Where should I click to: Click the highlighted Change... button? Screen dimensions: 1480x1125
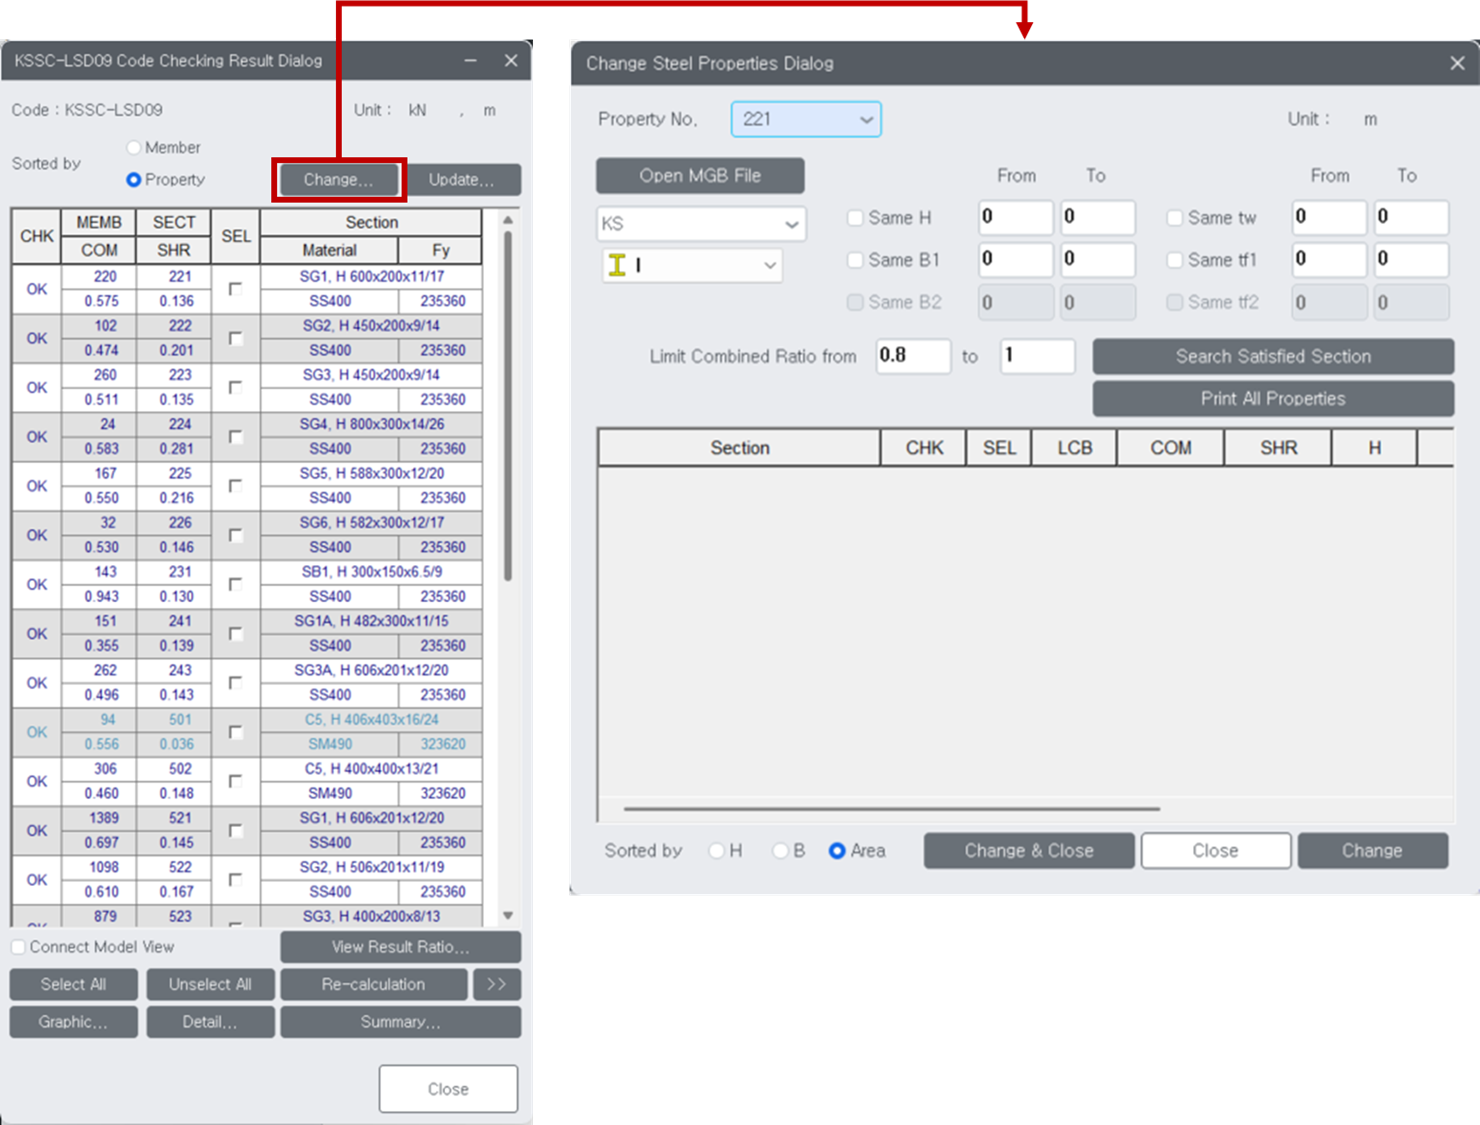tap(338, 180)
